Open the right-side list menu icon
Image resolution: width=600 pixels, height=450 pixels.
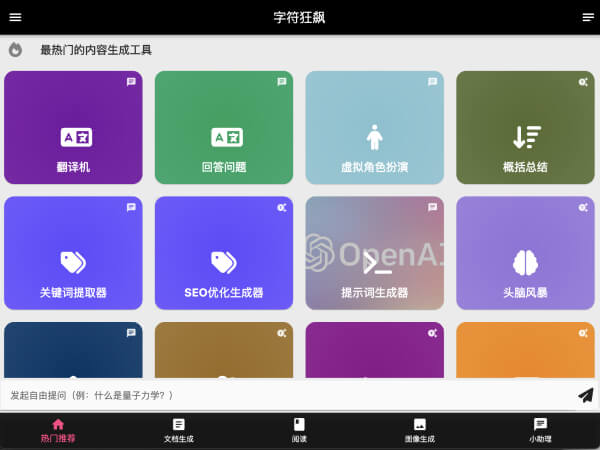(587, 17)
